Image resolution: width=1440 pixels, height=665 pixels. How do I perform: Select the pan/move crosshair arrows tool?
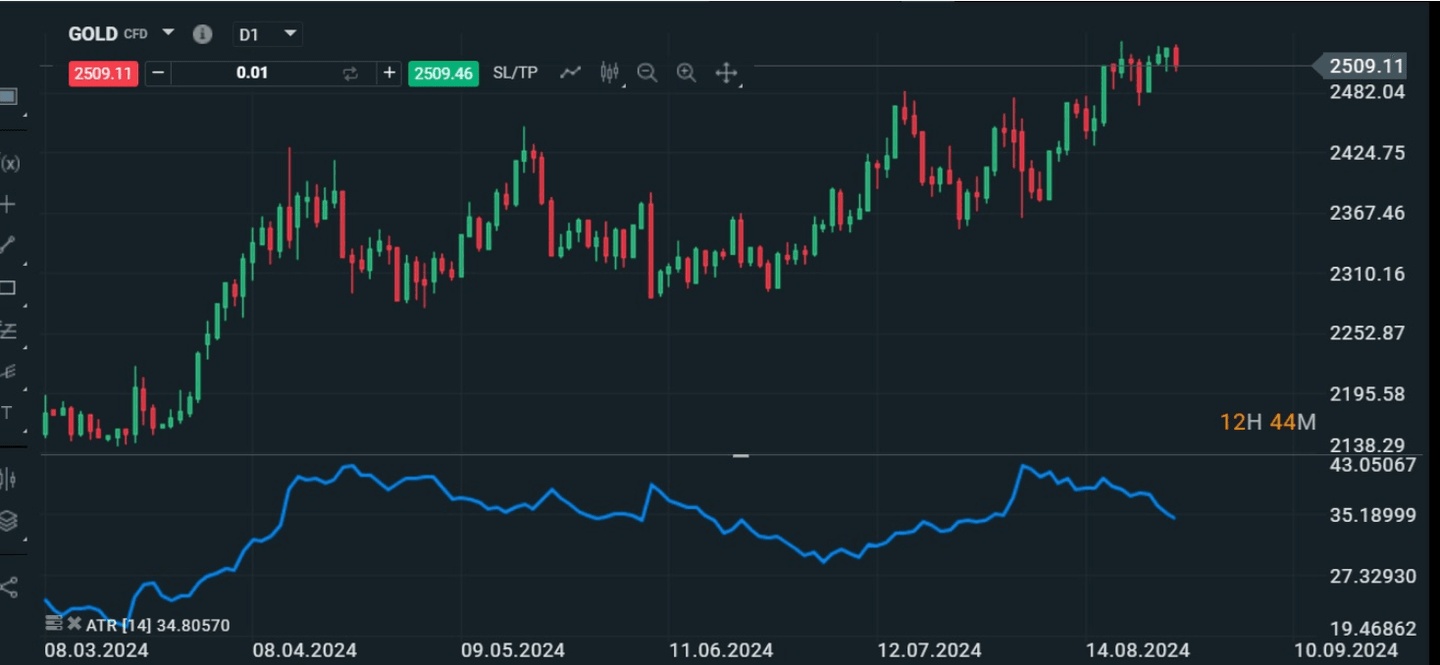pos(726,72)
